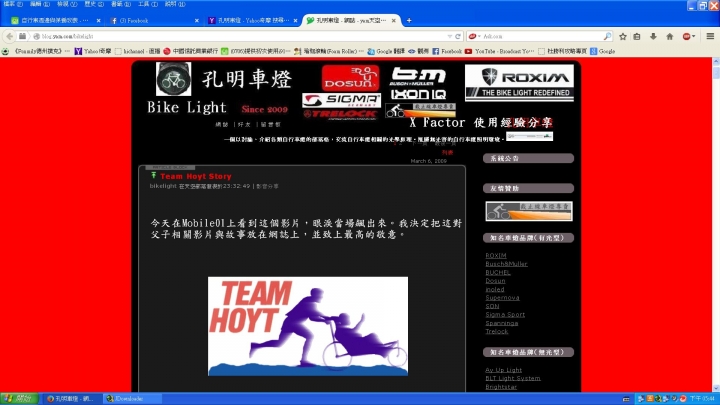Open the URL history dropdown arrow
This screenshot has width=720, height=405.
[450, 36]
